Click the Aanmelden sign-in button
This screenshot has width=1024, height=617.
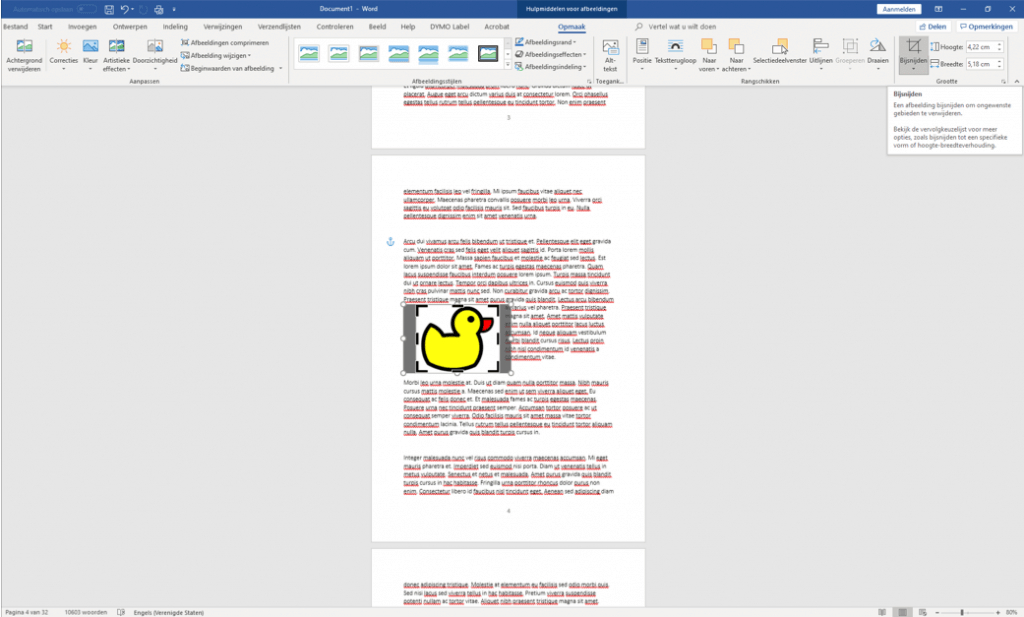[899, 9]
